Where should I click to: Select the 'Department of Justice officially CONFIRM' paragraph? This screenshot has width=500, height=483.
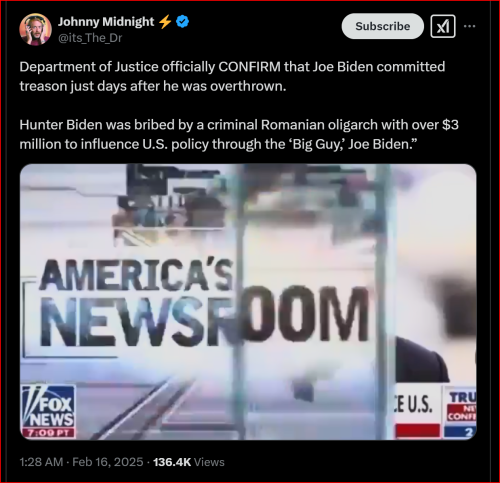click(x=232, y=76)
